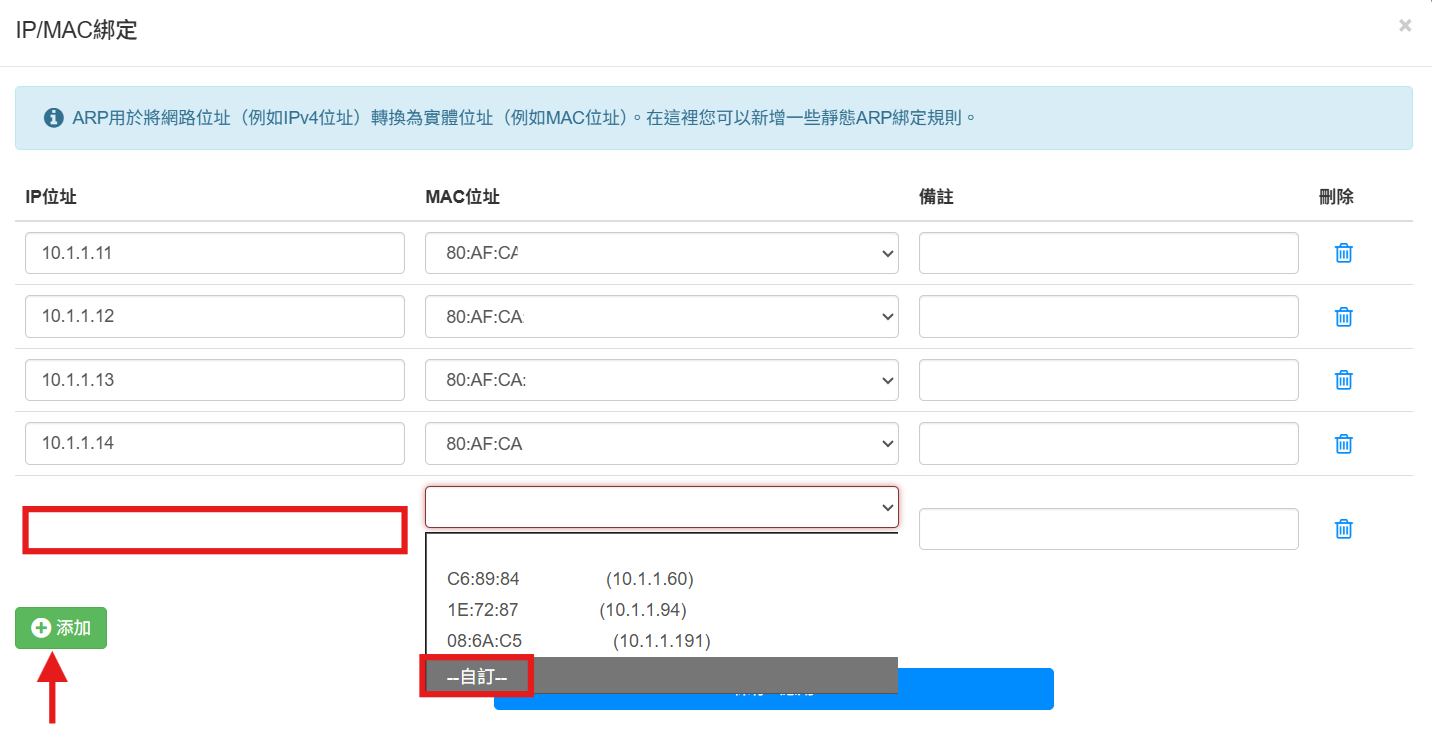The width and height of the screenshot is (1432, 740).
Task: Delete the binding for 10.1.1.14
Action: coord(1343,443)
